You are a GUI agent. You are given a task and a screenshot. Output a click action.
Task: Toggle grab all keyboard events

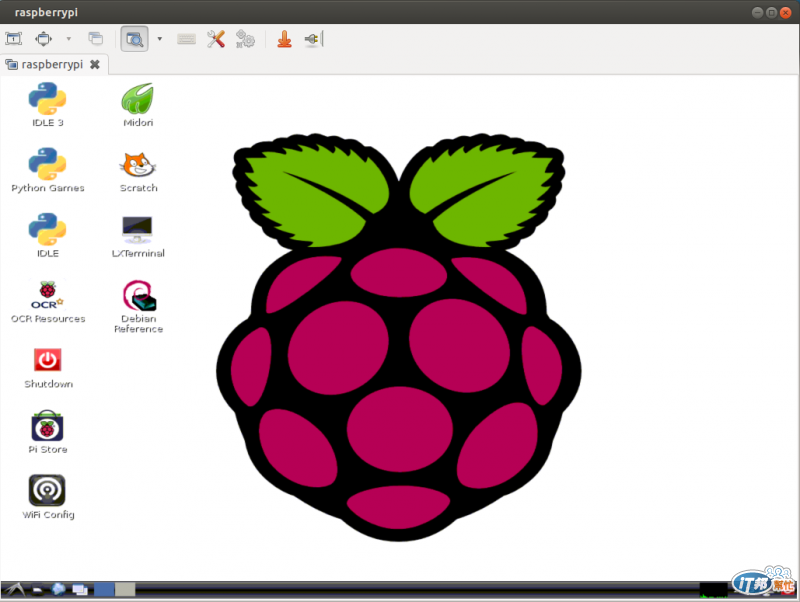[186, 39]
